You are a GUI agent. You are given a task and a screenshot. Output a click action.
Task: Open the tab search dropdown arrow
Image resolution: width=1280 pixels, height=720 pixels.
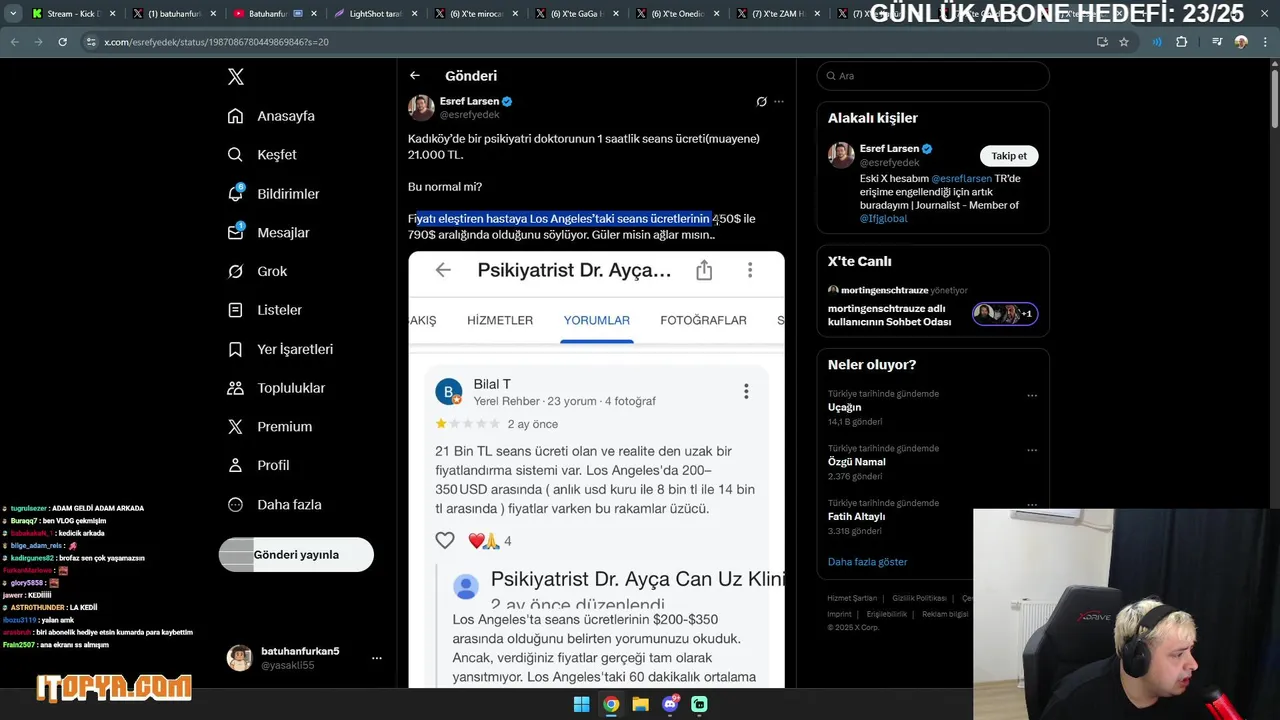(x=14, y=14)
